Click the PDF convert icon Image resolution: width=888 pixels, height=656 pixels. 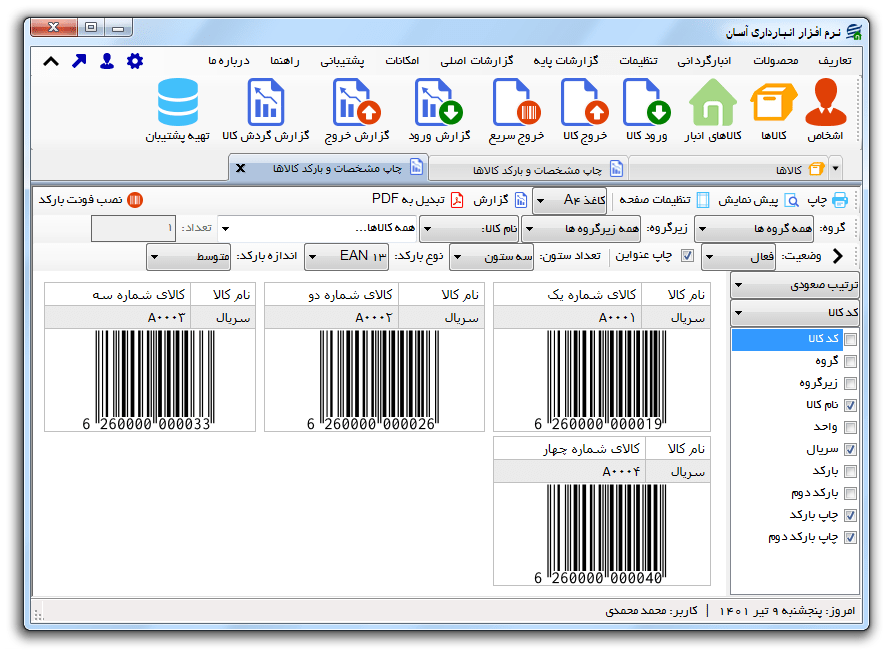457,200
